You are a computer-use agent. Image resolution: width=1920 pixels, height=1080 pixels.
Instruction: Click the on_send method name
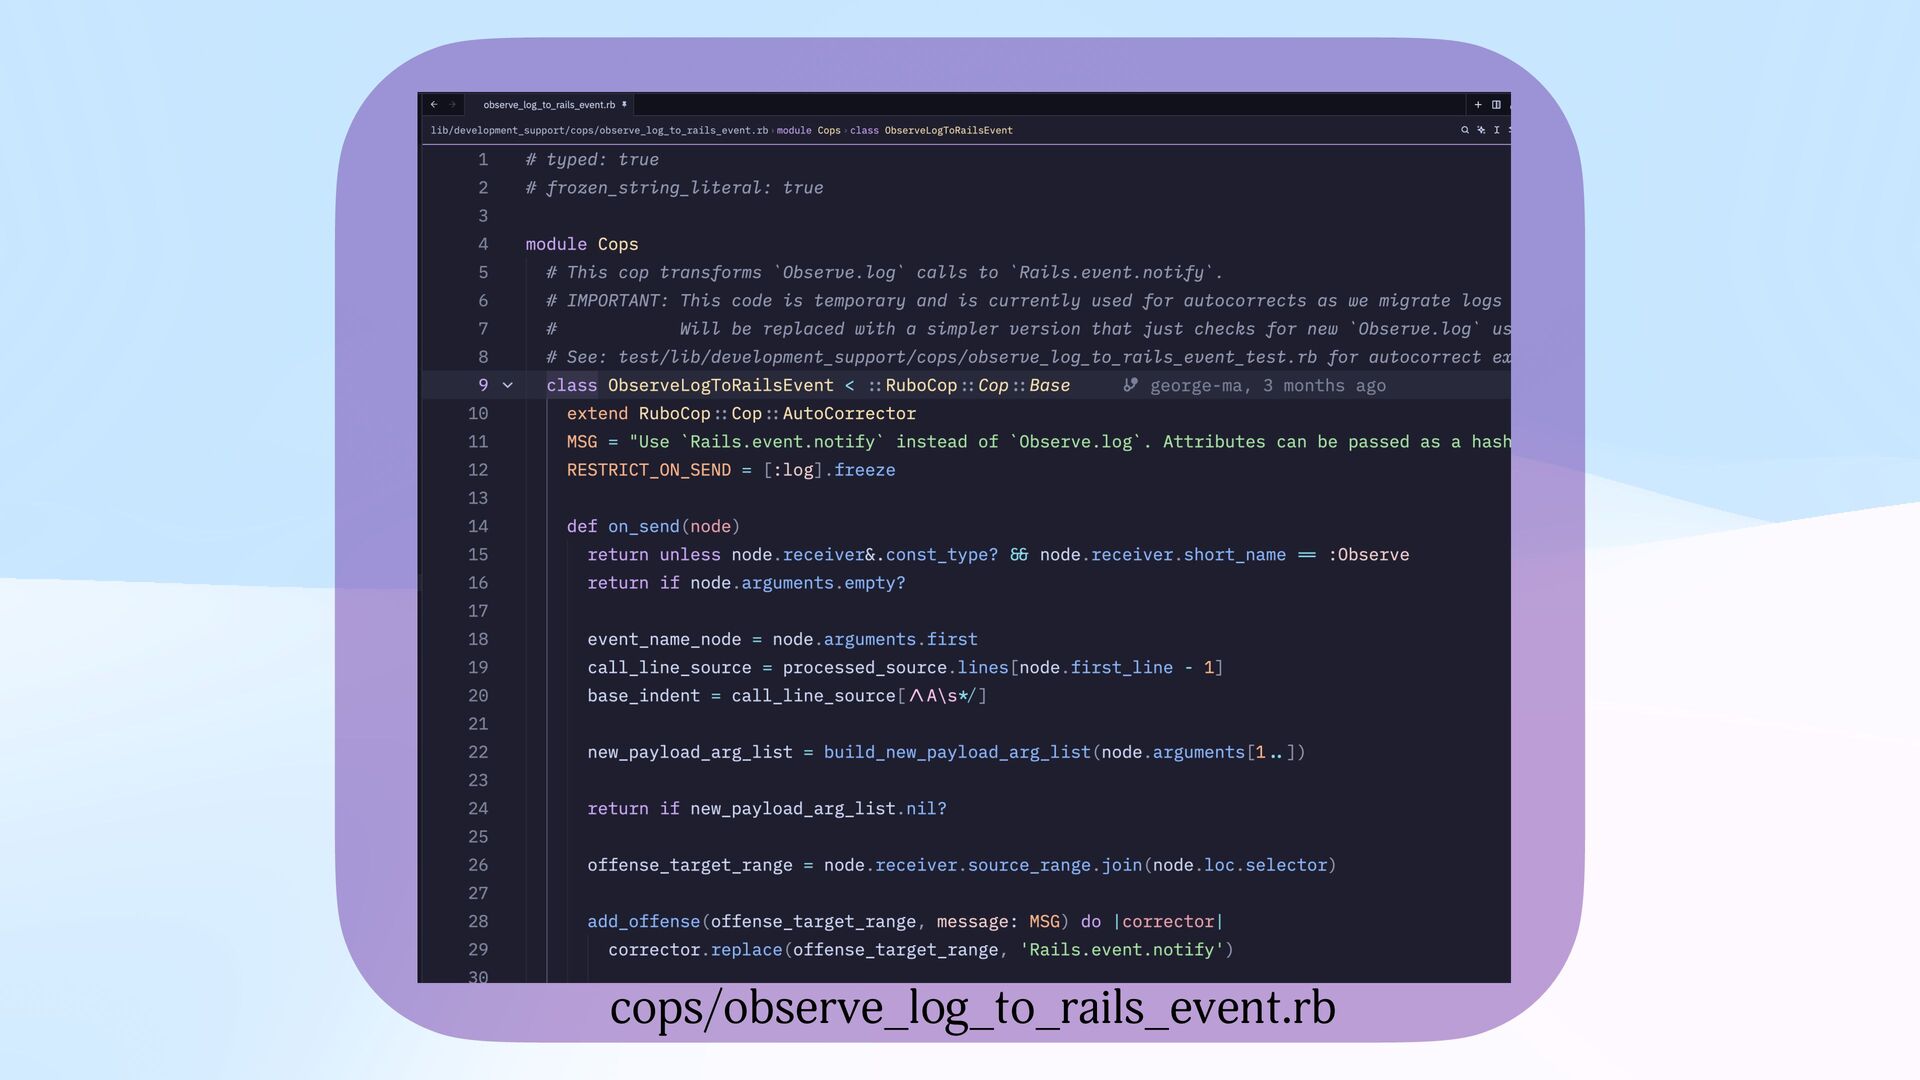tap(643, 526)
